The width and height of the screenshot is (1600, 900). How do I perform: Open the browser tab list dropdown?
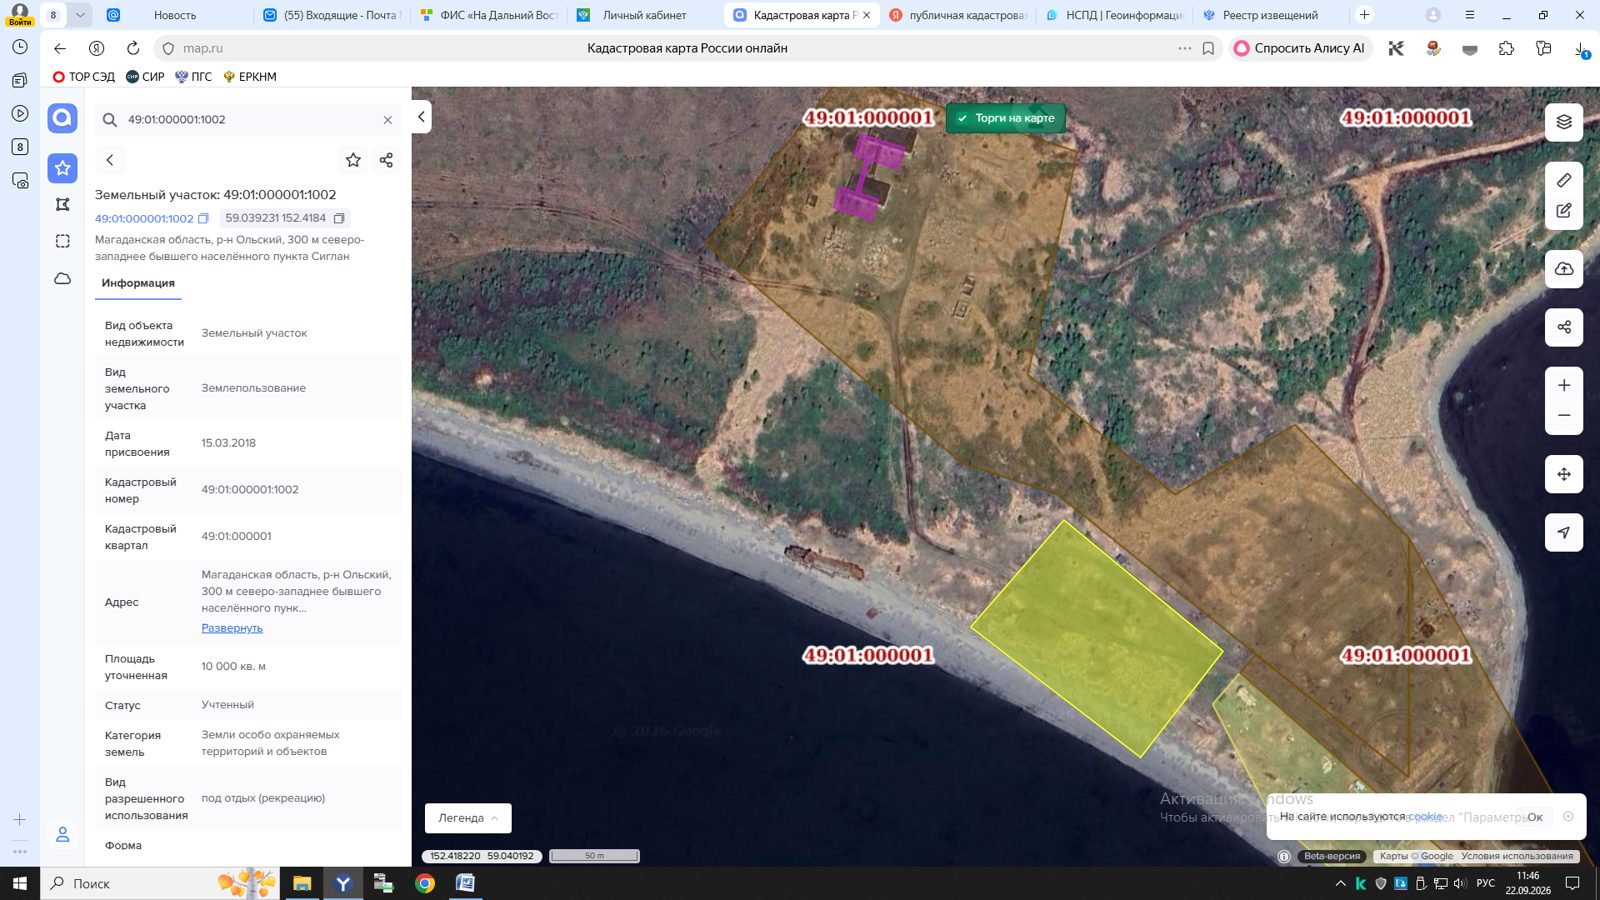(x=80, y=15)
